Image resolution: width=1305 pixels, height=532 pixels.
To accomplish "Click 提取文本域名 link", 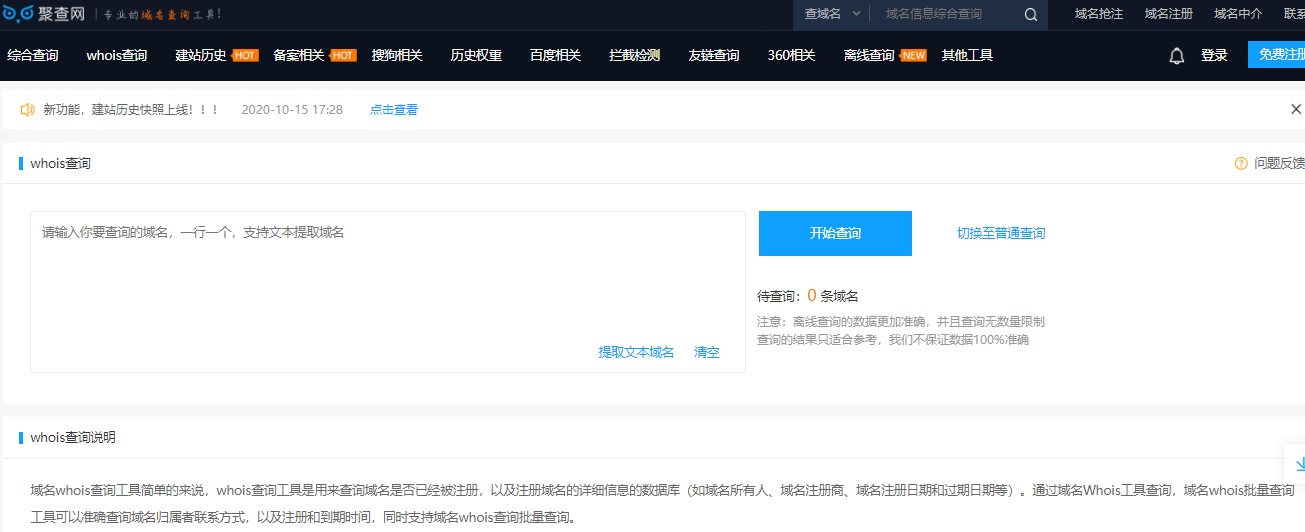I will click(x=636, y=352).
